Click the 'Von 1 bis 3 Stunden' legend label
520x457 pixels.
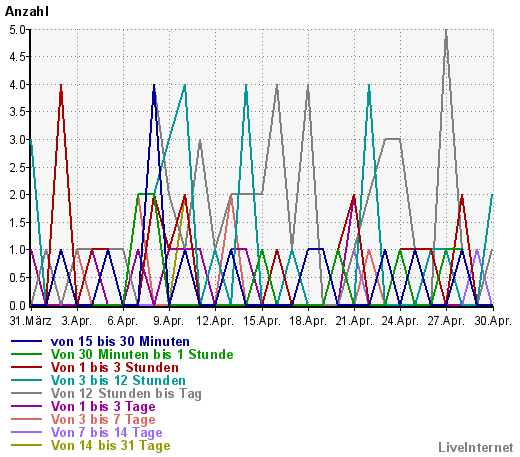[115, 367]
